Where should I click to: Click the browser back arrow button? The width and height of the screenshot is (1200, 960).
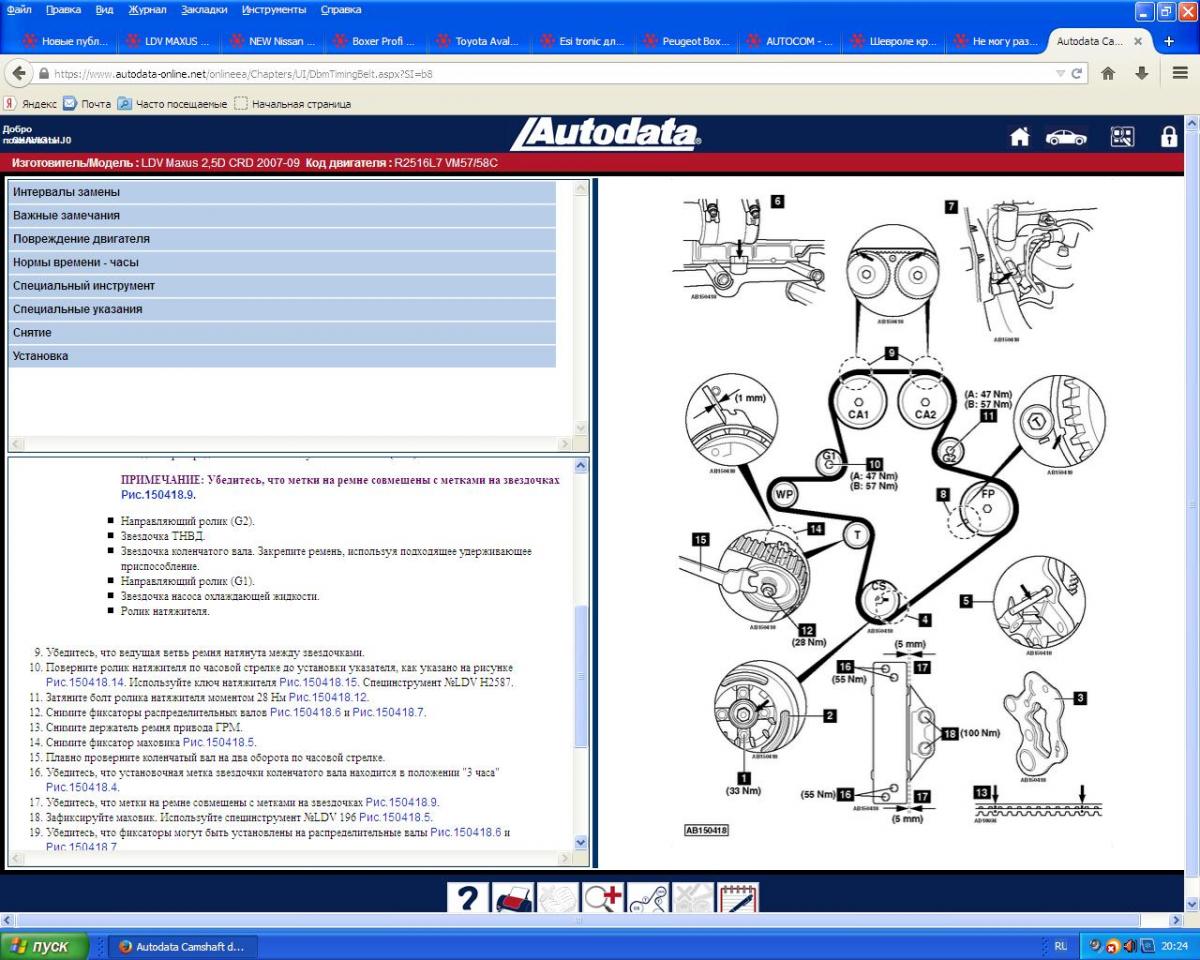tap(19, 73)
